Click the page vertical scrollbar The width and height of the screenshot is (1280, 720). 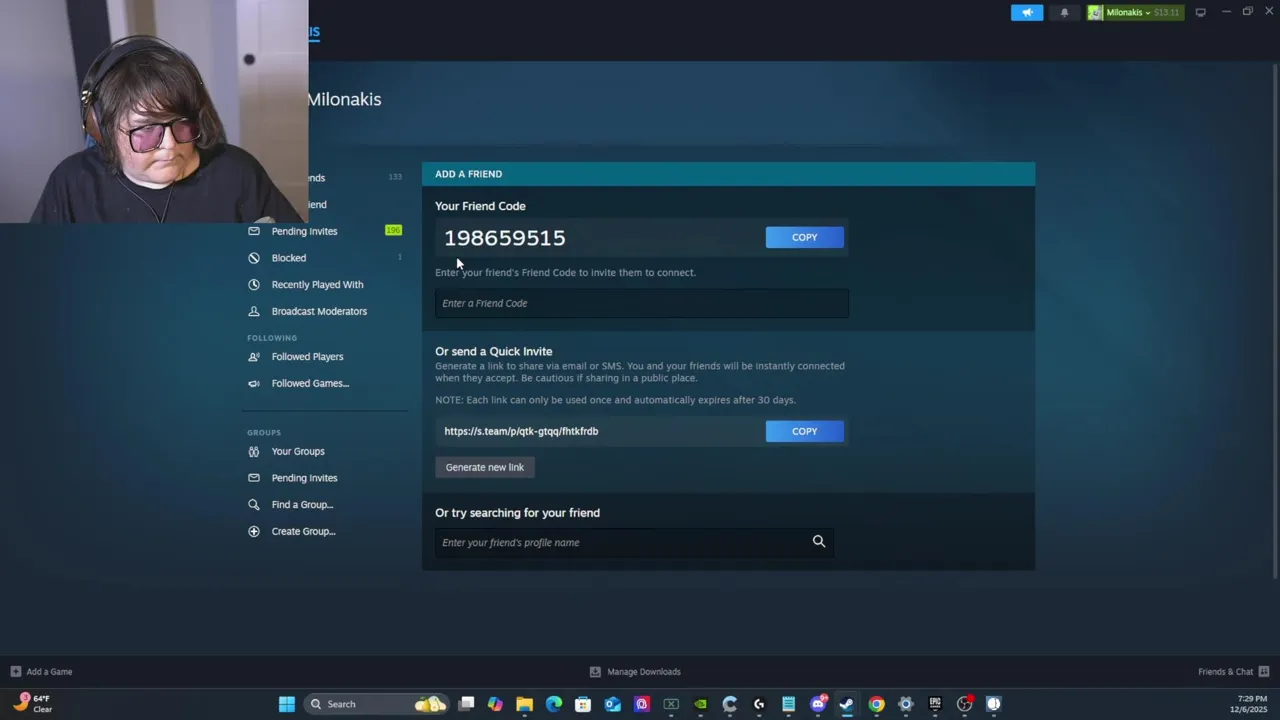[1275, 320]
